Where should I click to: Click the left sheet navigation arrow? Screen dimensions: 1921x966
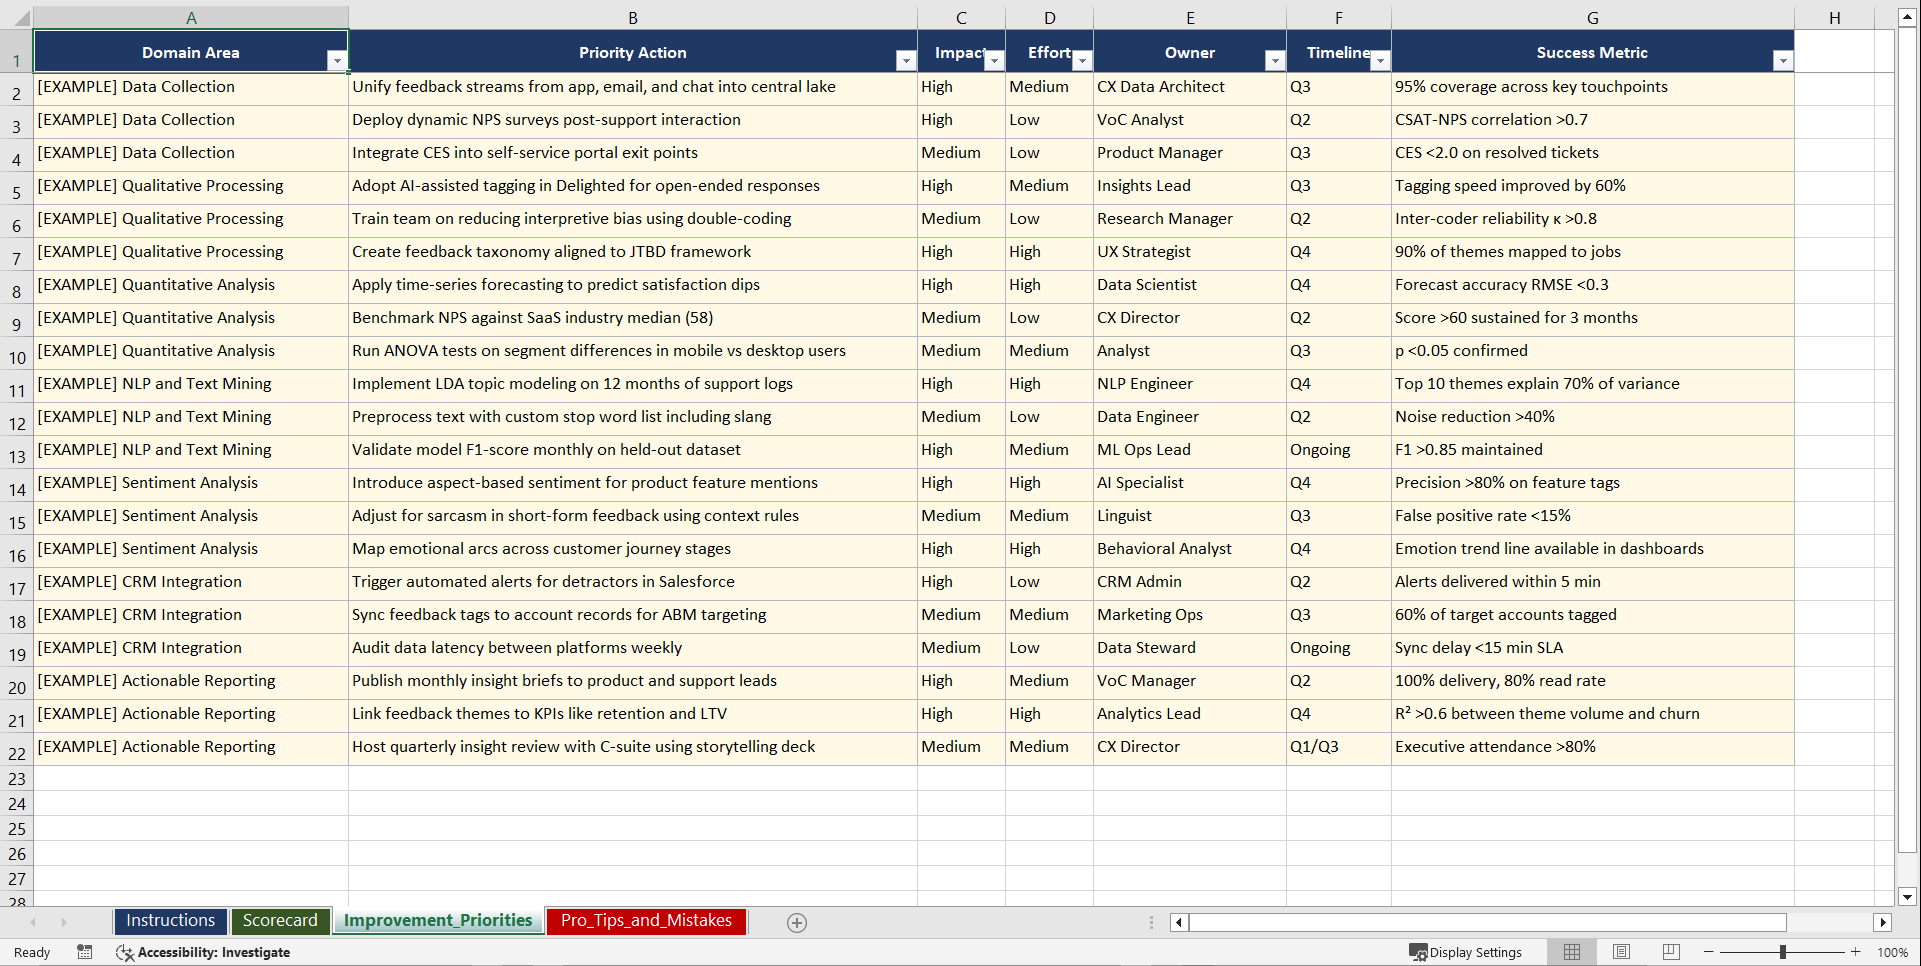coord(33,922)
